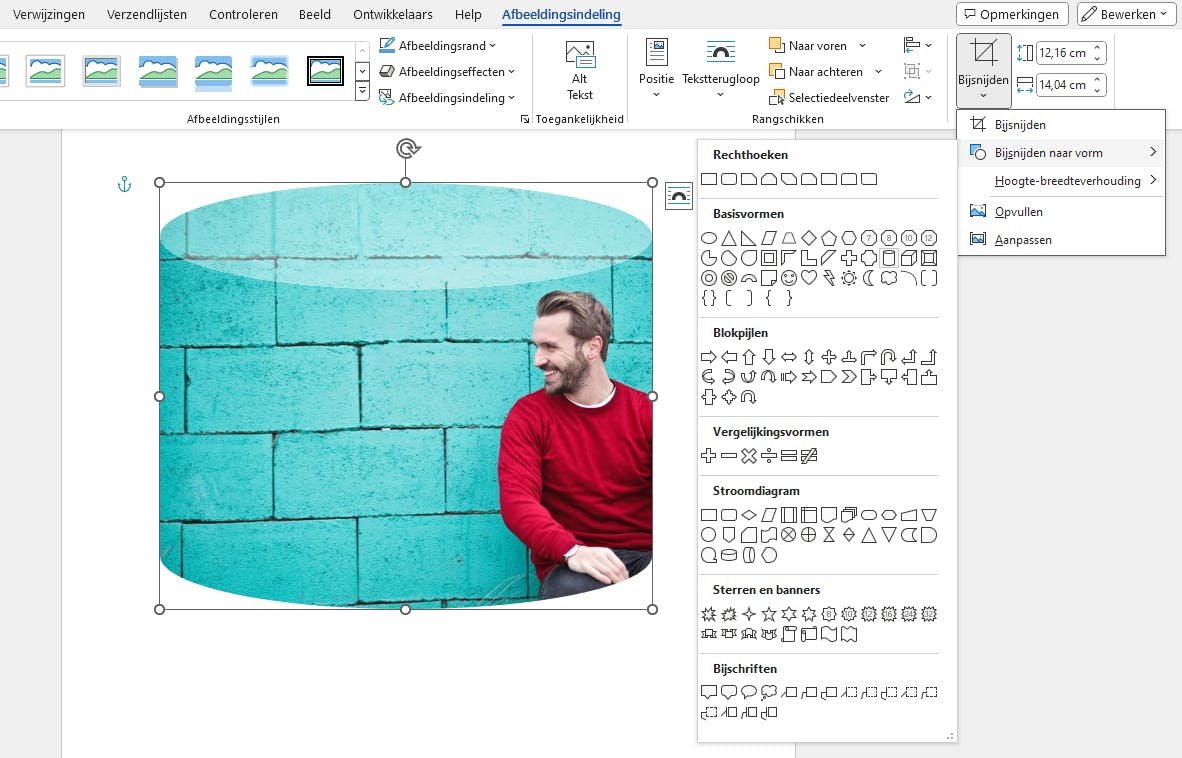Open the Selectiedeelvenster pane
Viewport: 1182px width, 758px height.
click(x=830, y=98)
